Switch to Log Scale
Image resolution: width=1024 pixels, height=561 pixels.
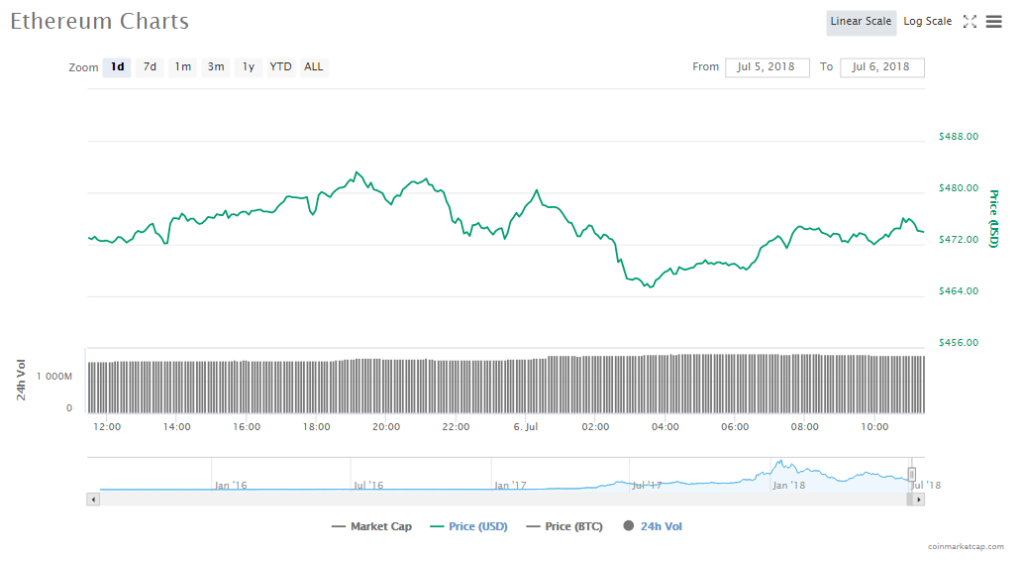click(927, 22)
